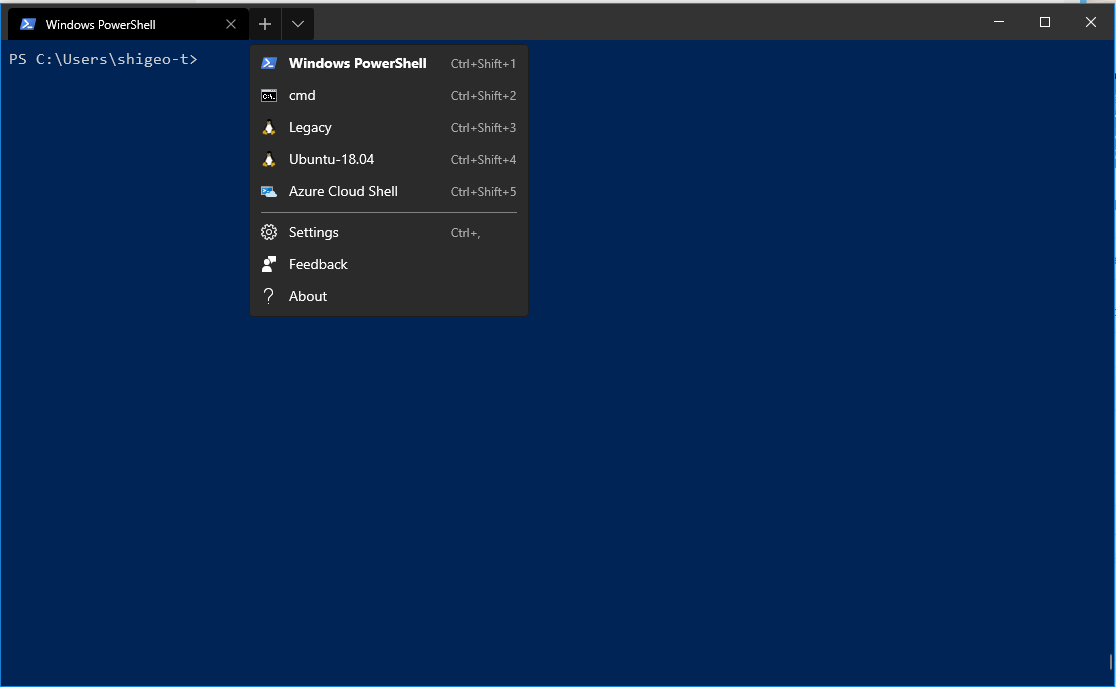Click the PowerShell icon in the menu
The height and width of the screenshot is (687, 1116).
269,63
